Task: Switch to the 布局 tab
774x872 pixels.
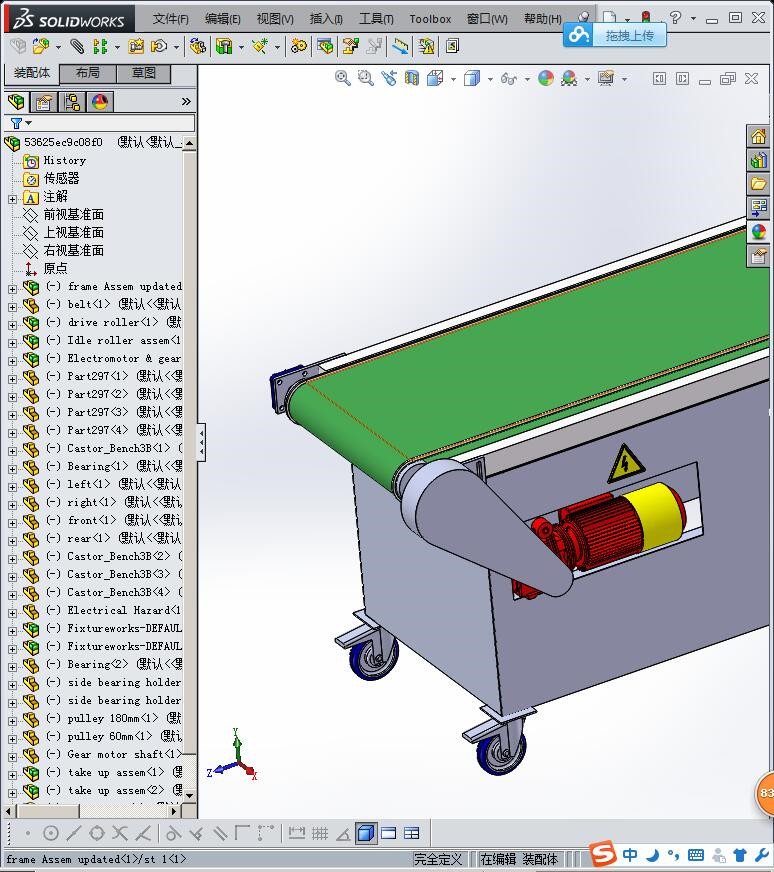Action: (88, 73)
